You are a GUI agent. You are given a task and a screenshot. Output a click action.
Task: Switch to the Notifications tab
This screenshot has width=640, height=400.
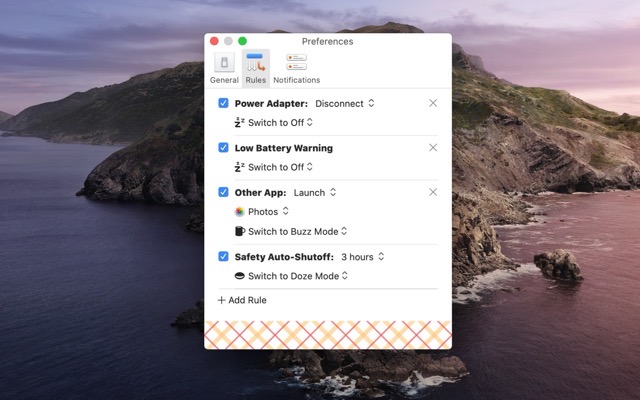point(296,68)
